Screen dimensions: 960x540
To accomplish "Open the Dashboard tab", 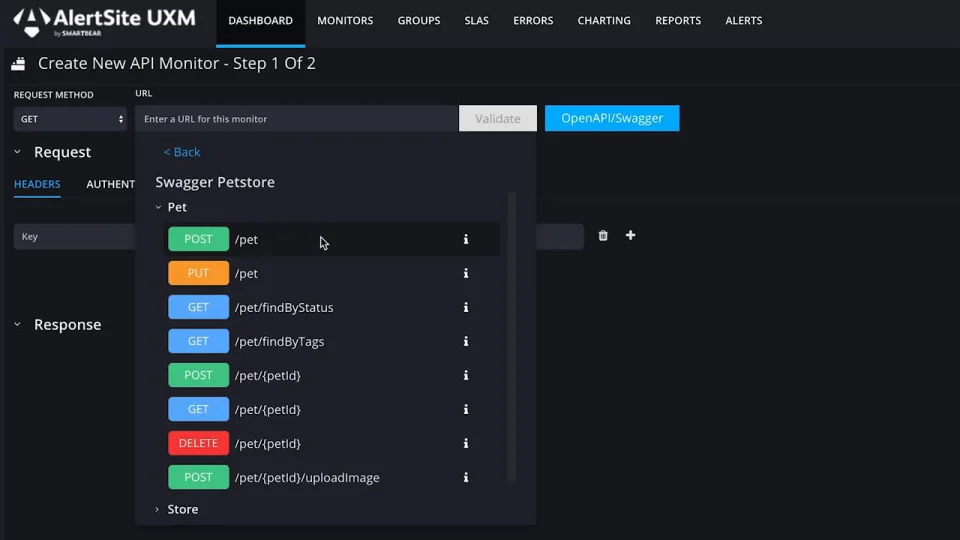I will 260,21.
